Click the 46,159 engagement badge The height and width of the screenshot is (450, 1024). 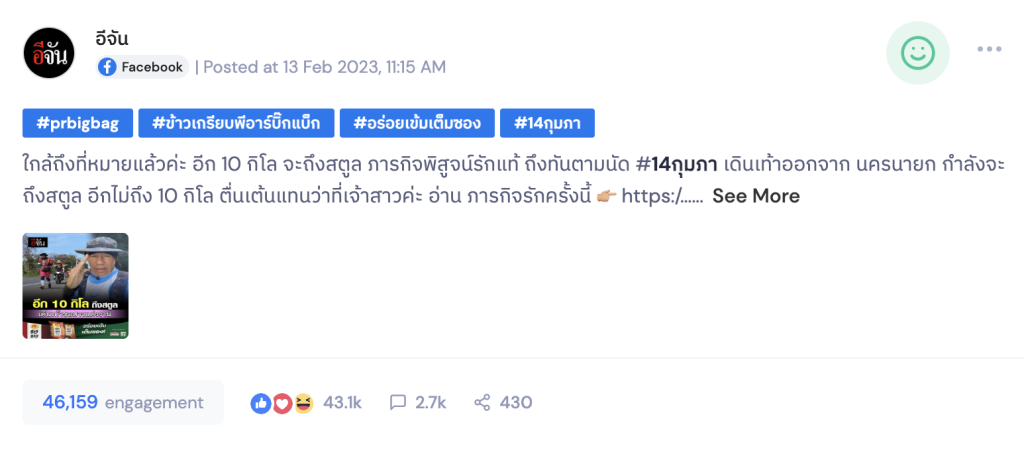pyautogui.click(x=123, y=402)
